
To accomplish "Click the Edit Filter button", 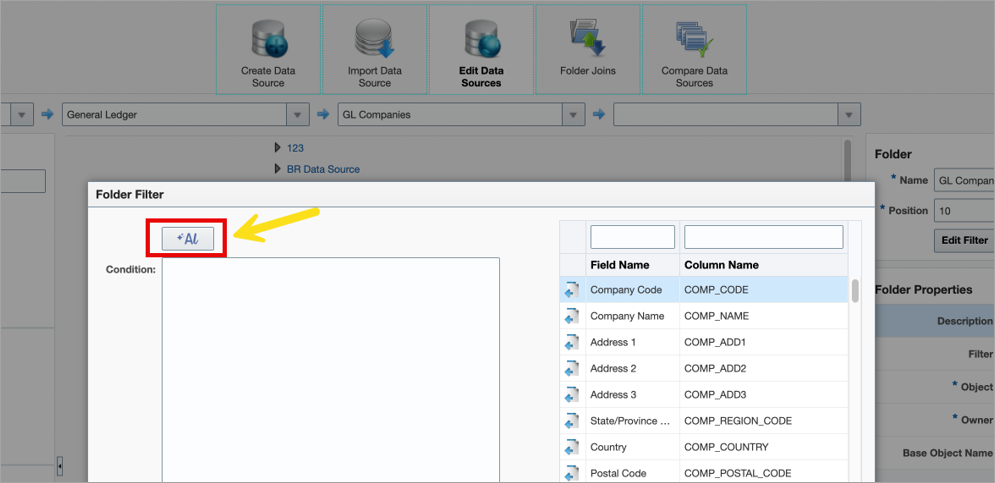I will tap(964, 240).
